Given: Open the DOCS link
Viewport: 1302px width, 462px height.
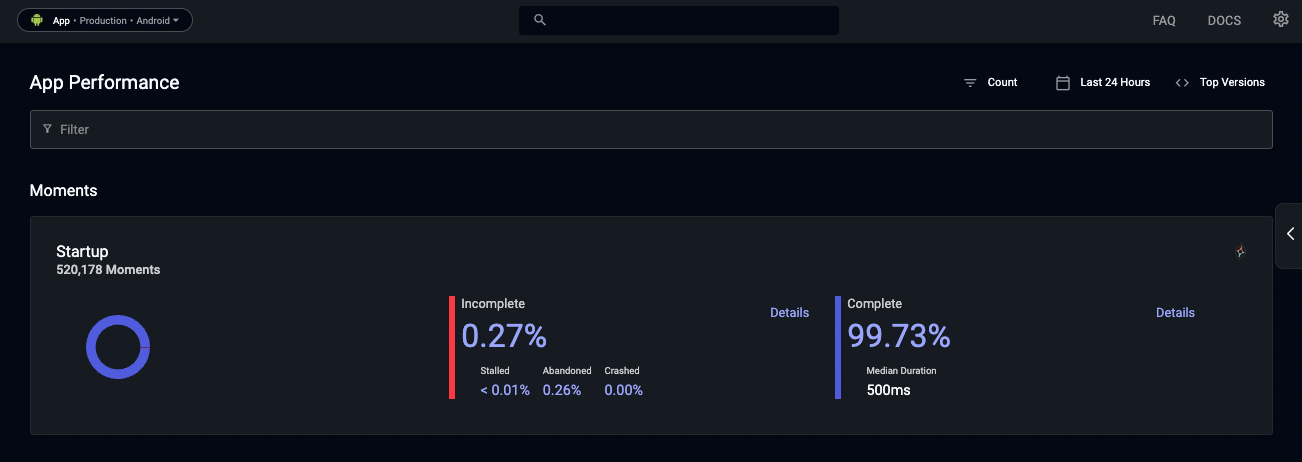Looking at the screenshot, I should pos(1224,21).
